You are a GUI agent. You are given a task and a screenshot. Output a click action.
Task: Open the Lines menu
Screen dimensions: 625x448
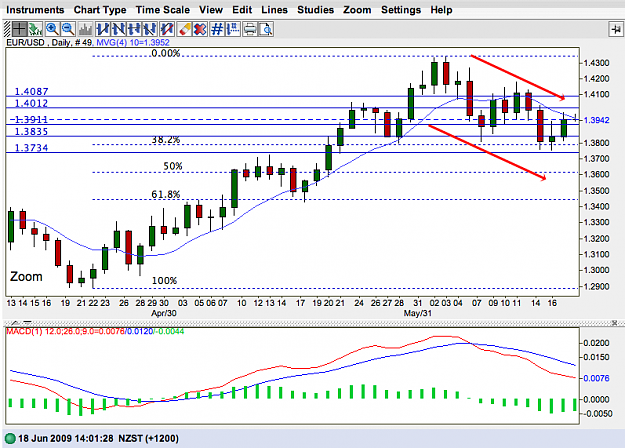(274, 10)
